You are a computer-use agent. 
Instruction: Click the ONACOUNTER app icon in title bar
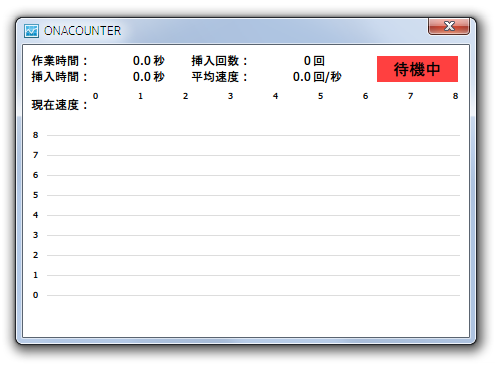(31, 31)
